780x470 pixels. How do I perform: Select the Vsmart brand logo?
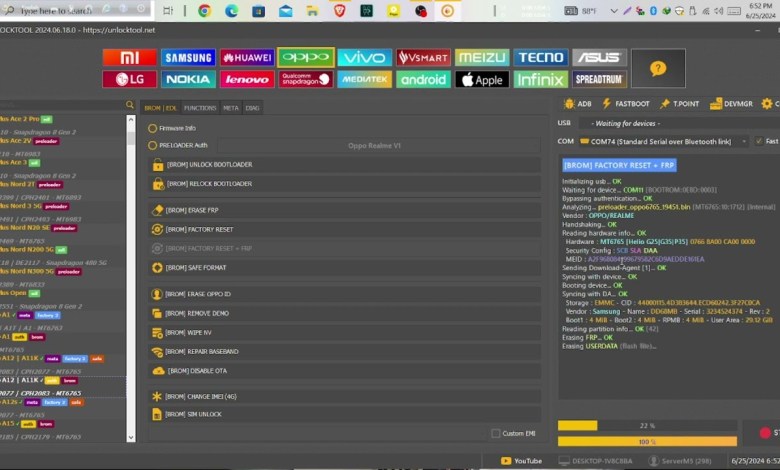point(423,58)
